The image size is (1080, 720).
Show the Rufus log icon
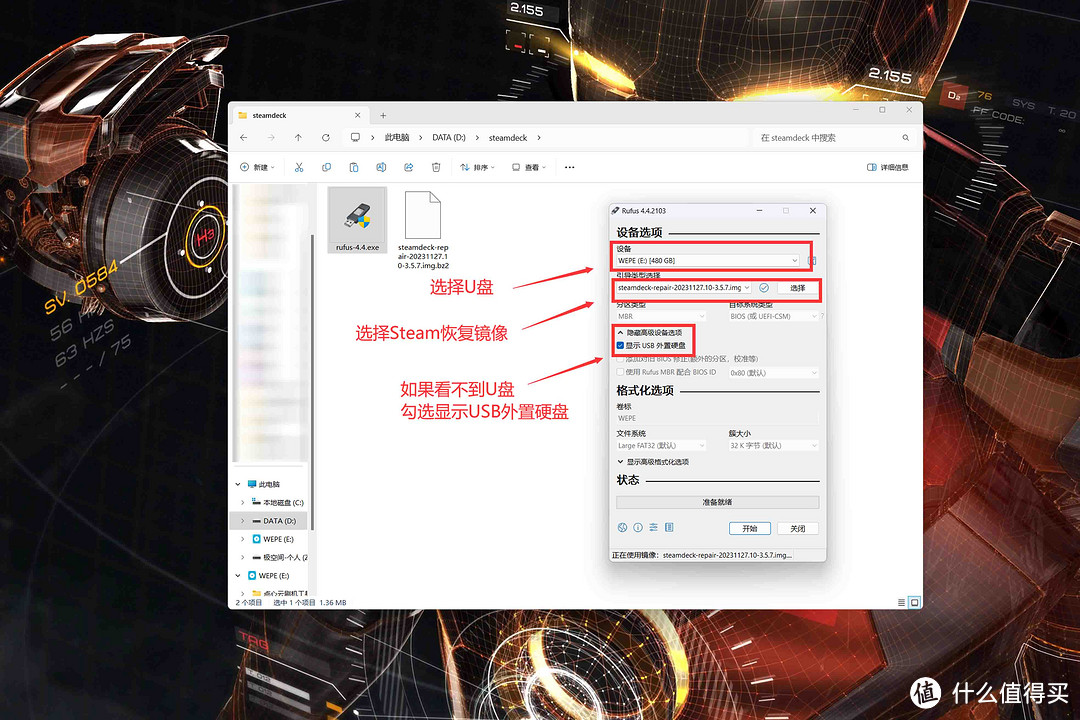click(669, 528)
